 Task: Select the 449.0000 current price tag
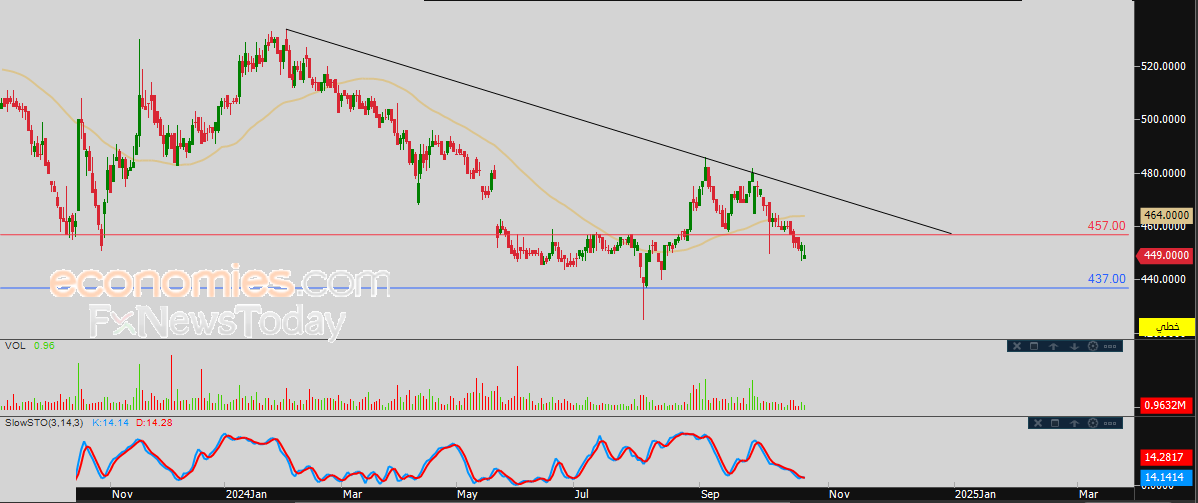click(x=1166, y=255)
